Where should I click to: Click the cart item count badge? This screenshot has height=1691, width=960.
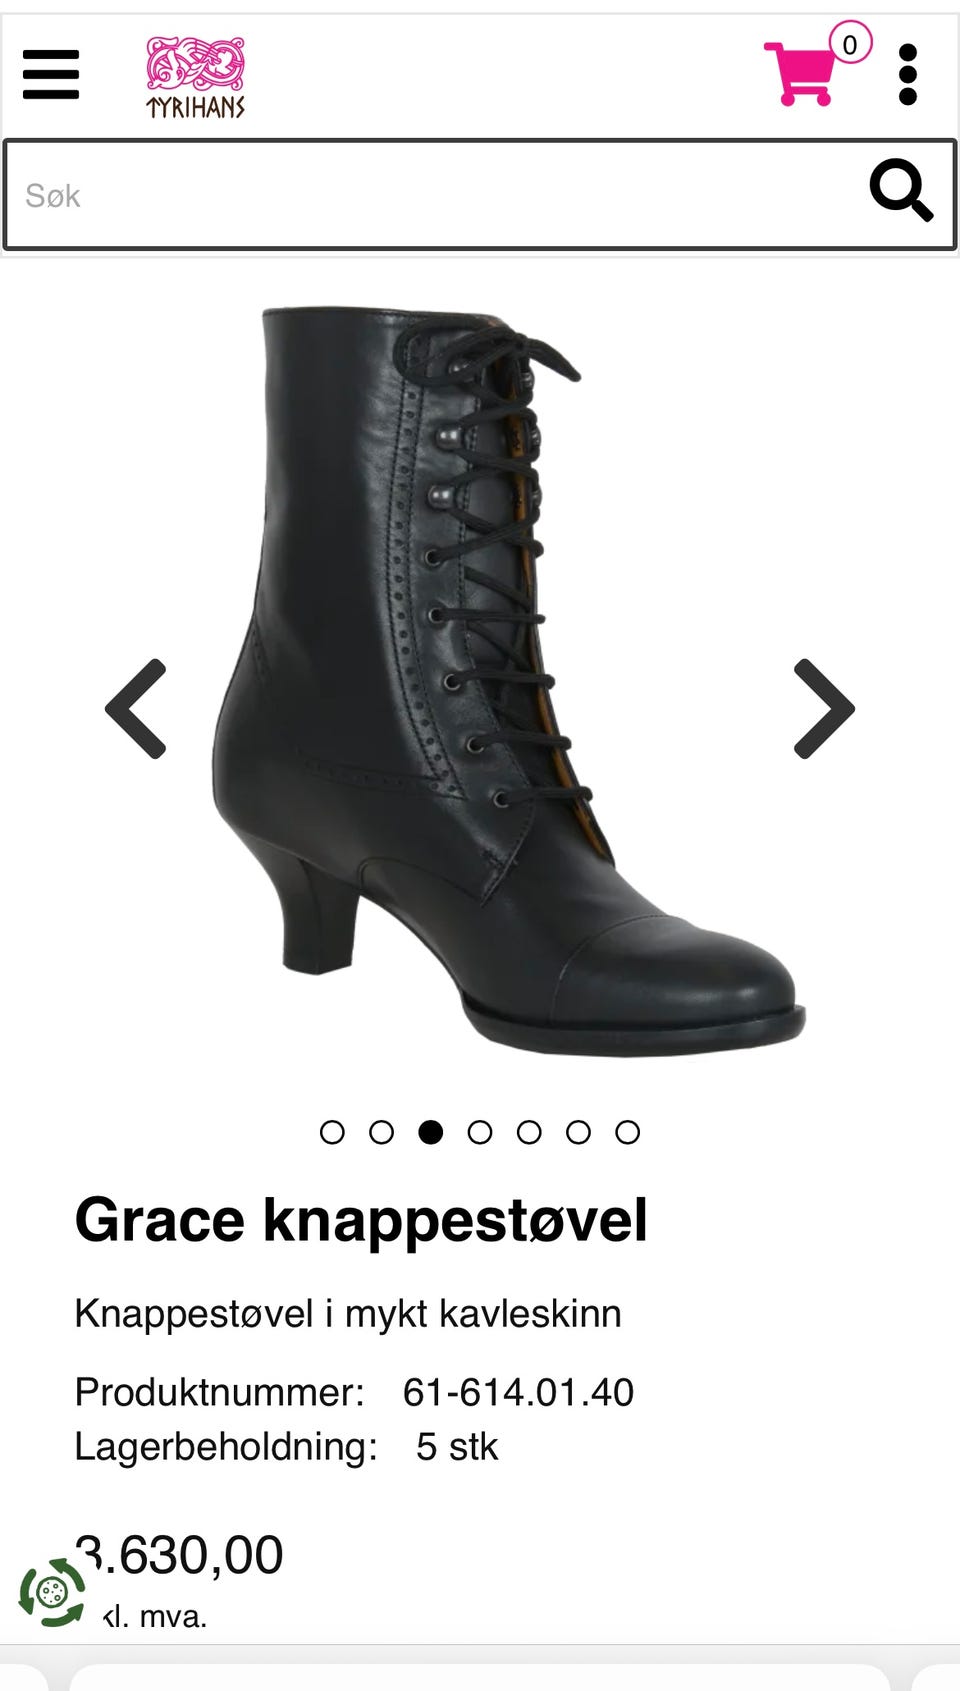[x=850, y=44]
